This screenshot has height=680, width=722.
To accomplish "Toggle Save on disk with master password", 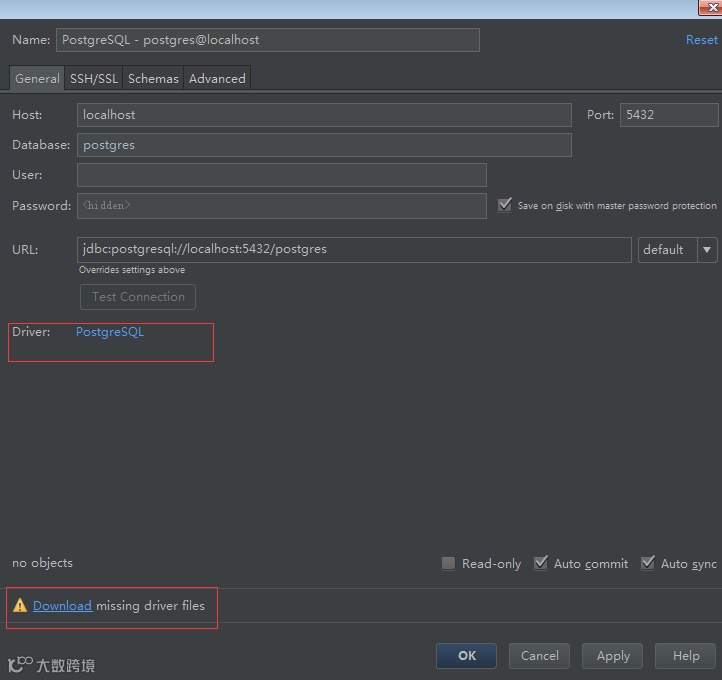I will [x=505, y=205].
